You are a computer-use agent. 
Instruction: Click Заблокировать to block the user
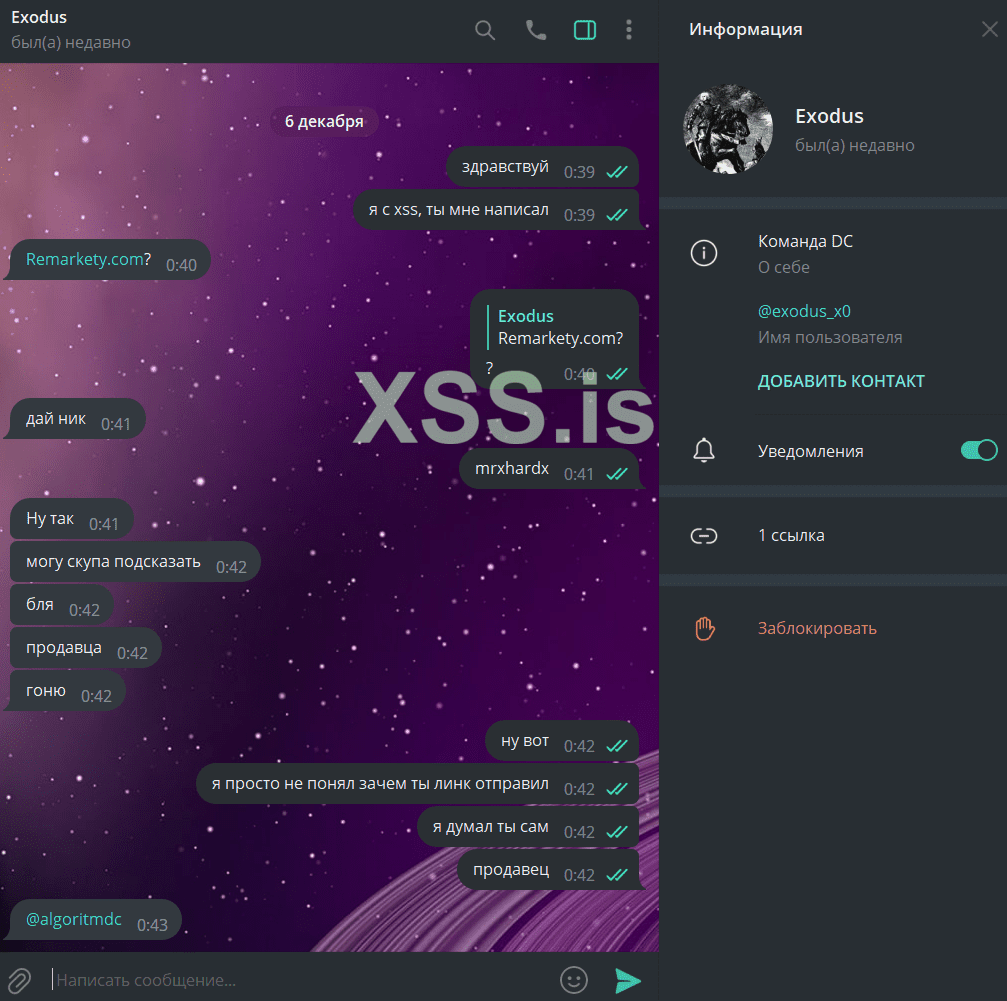(x=817, y=629)
